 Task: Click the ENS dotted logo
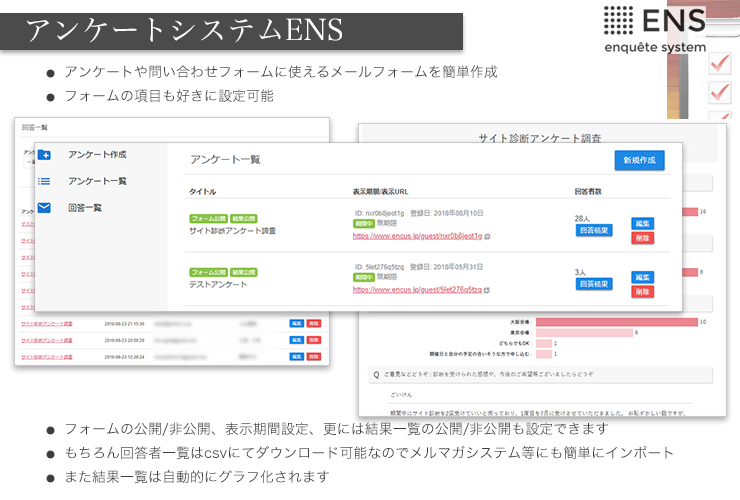(x=618, y=20)
